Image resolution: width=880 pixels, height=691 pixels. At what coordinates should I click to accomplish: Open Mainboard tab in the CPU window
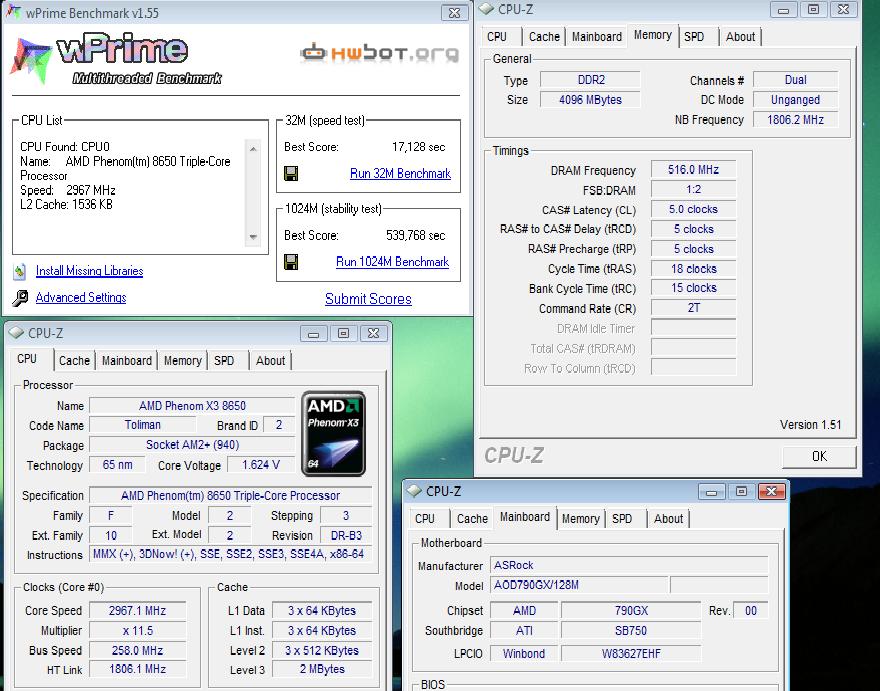pos(127,361)
